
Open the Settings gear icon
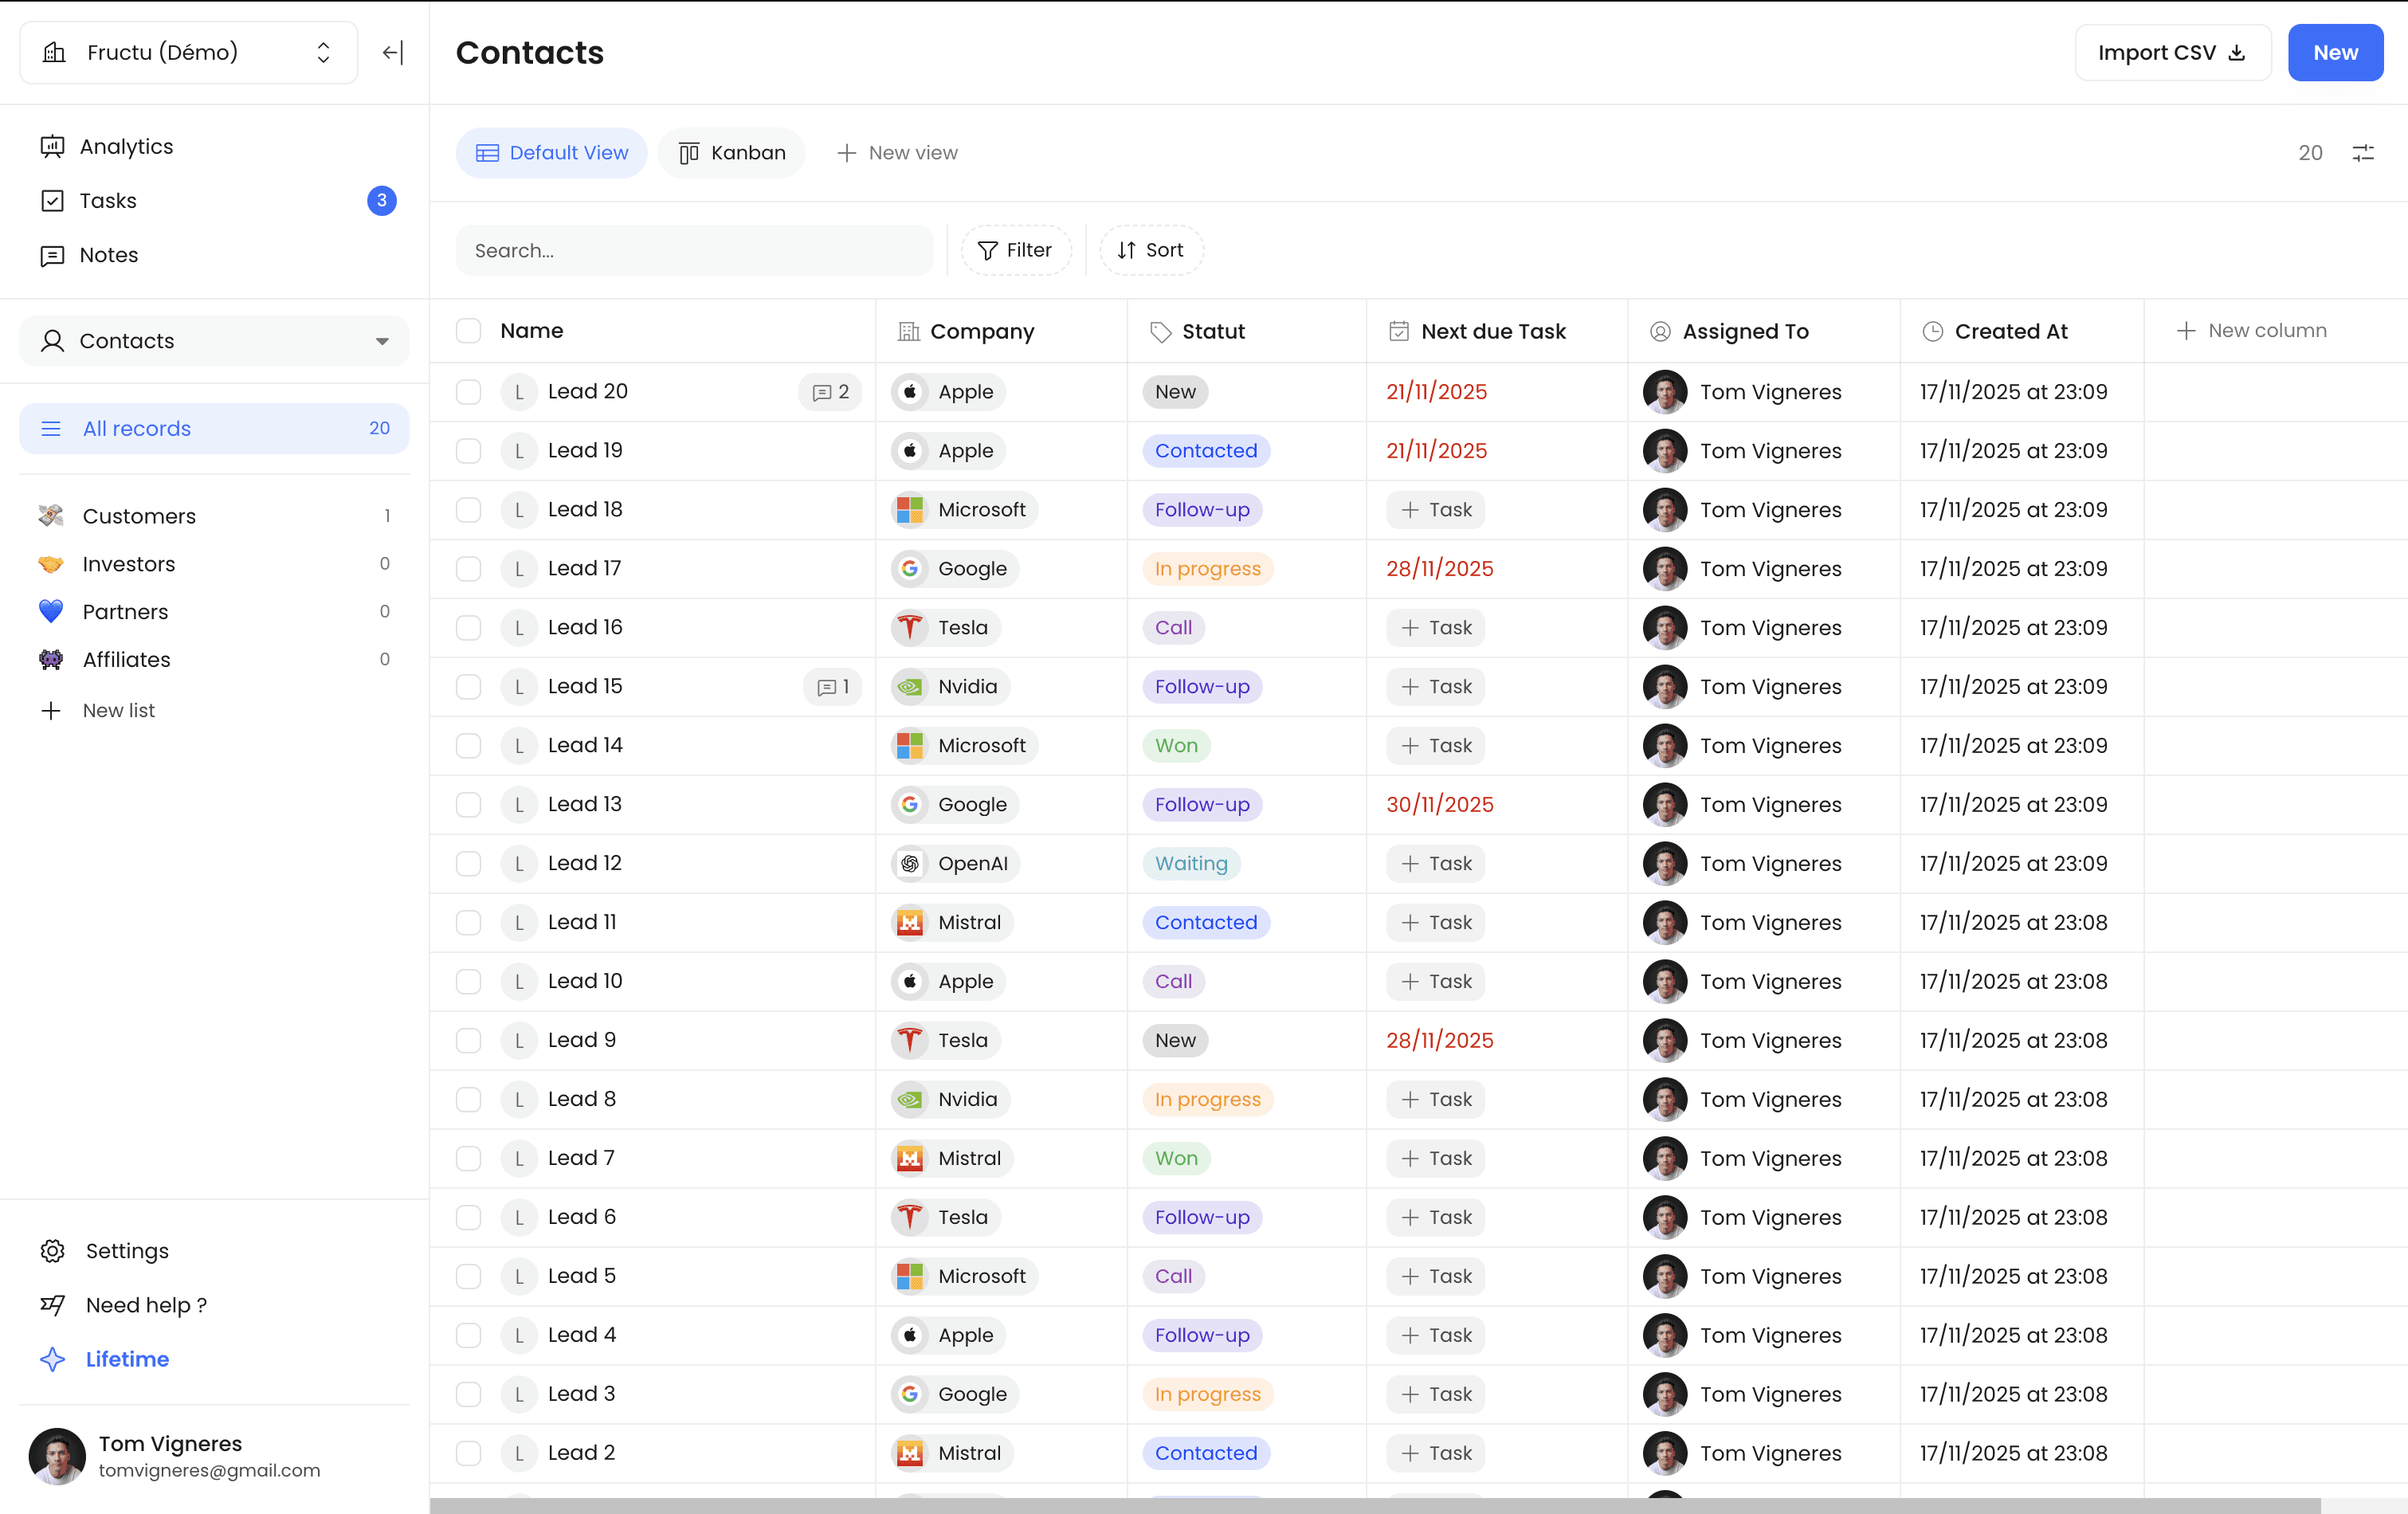click(x=52, y=1251)
